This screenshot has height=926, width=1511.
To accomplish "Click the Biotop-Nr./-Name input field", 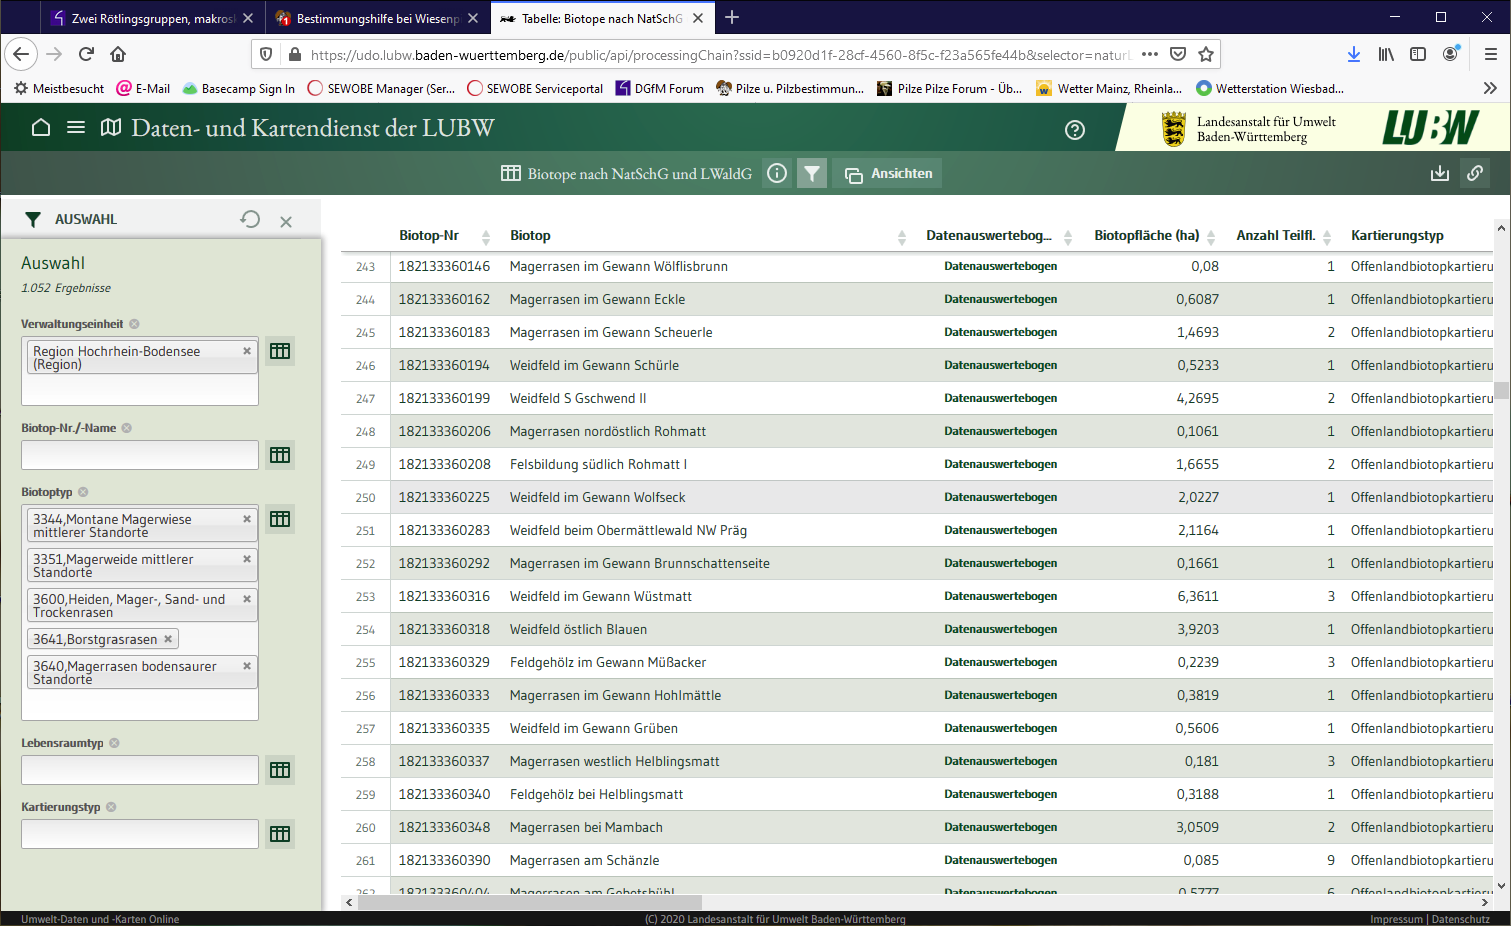I will click(x=140, y=455).
